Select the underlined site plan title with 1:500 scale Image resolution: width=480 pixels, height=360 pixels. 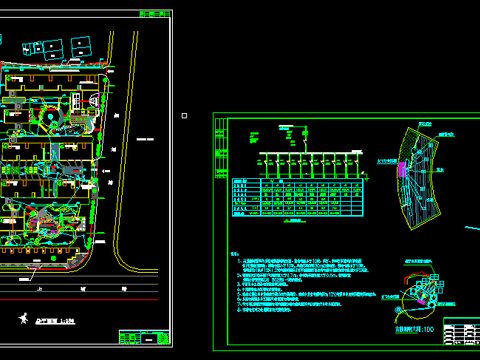tap(55, 321)
